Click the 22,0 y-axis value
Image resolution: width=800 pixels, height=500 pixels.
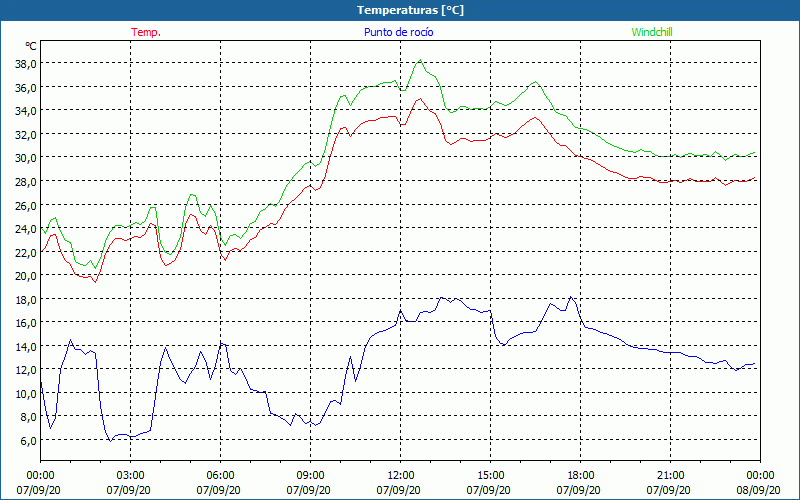click(26, 253)
